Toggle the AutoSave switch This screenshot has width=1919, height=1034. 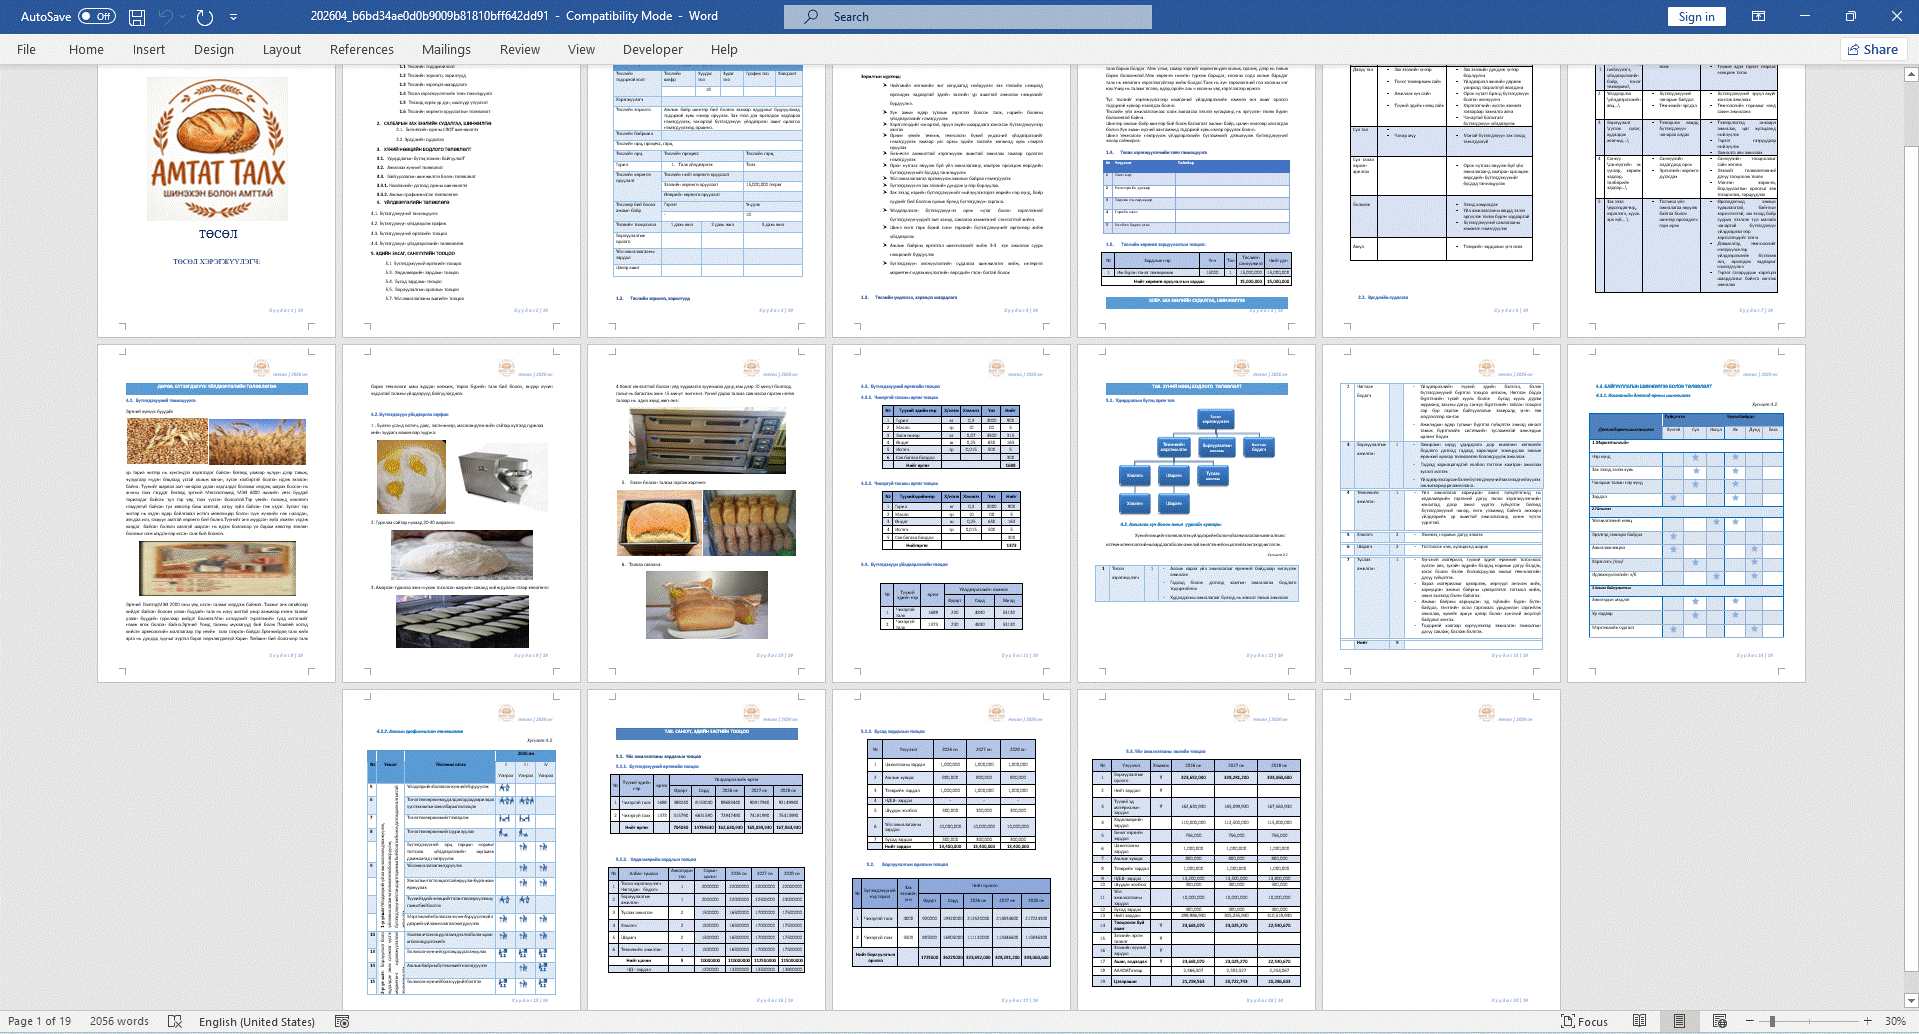[96, 16]
